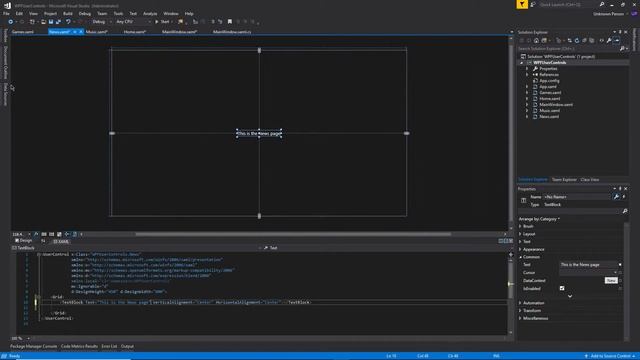
Task: Switch to the Design view tab
Action: click(x=24, y=241)
